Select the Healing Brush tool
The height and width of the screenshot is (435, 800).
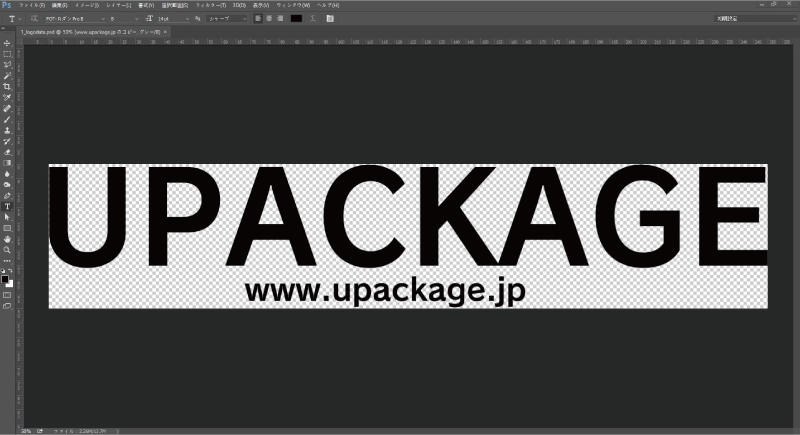(7, 109)
